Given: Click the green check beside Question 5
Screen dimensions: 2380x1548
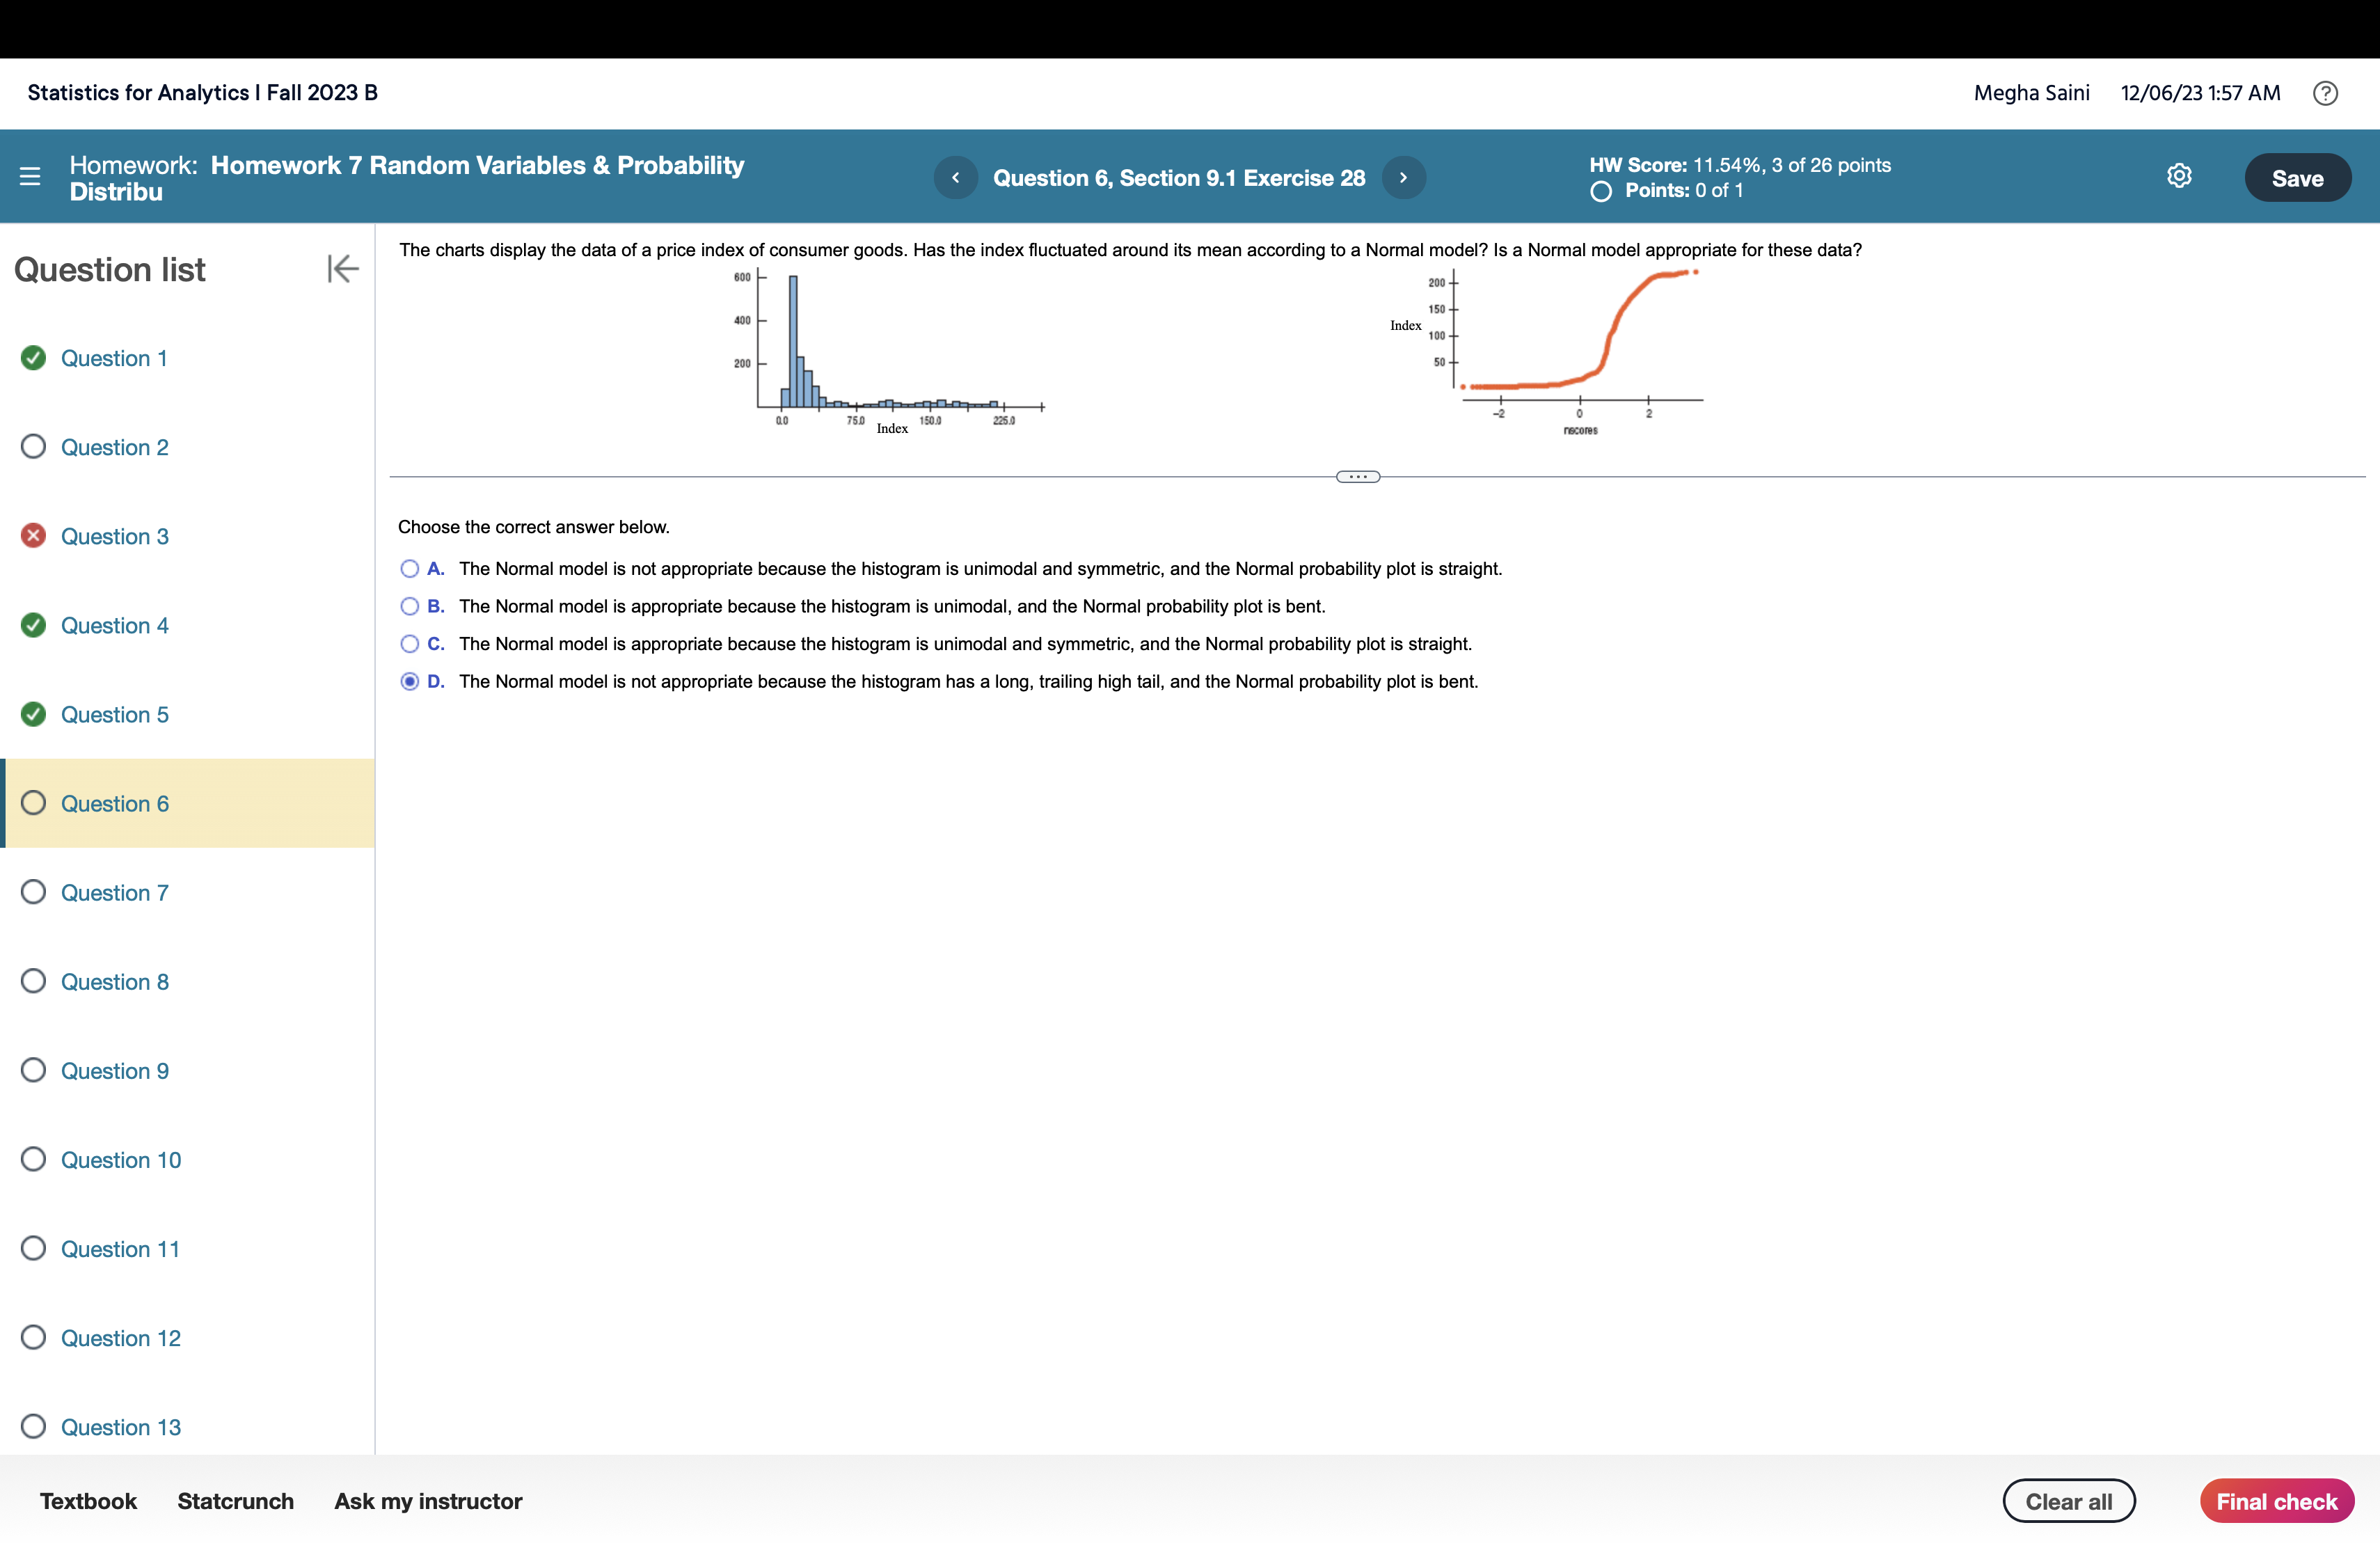Looking at the screenshot, I should coord(33,714).
